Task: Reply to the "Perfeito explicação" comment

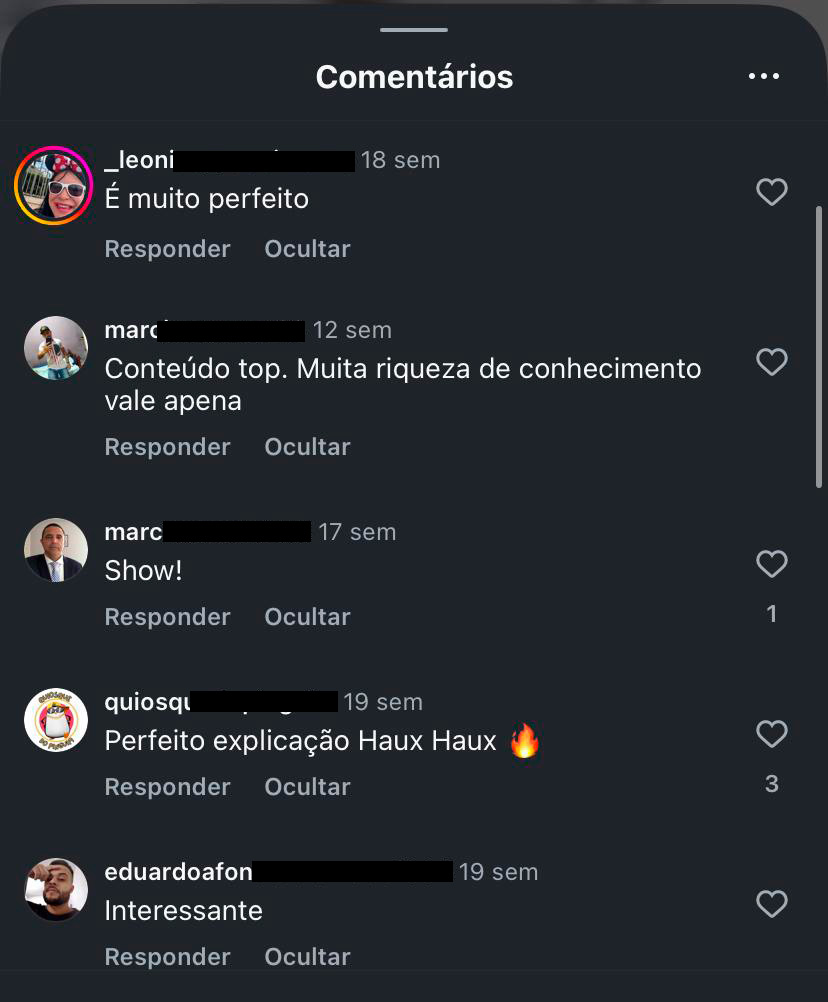Action: [167, 787]
